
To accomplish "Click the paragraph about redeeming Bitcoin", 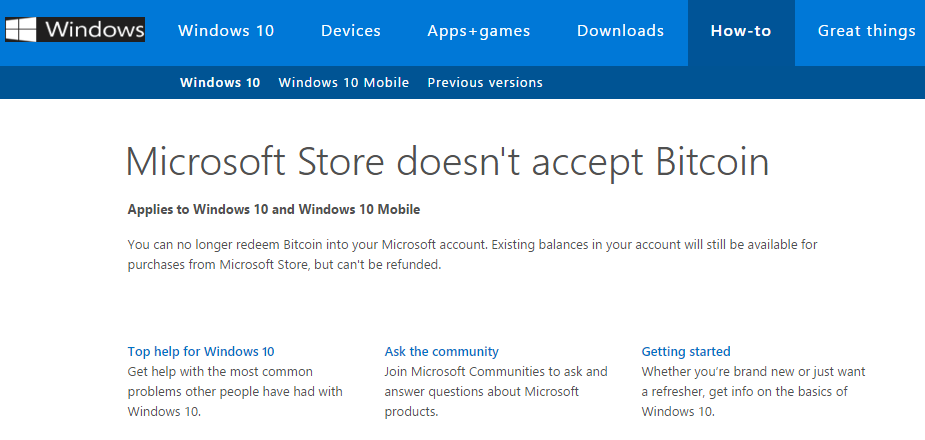I will click(x=473, y=254).
